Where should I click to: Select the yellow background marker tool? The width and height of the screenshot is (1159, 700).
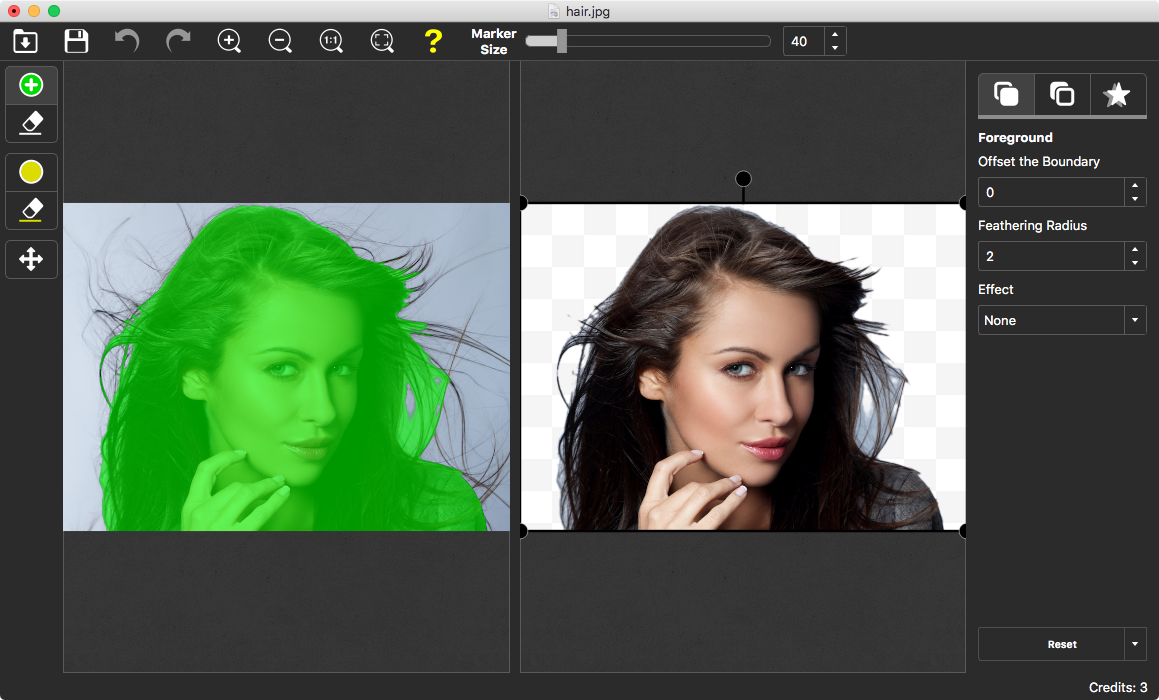[31, 171]
